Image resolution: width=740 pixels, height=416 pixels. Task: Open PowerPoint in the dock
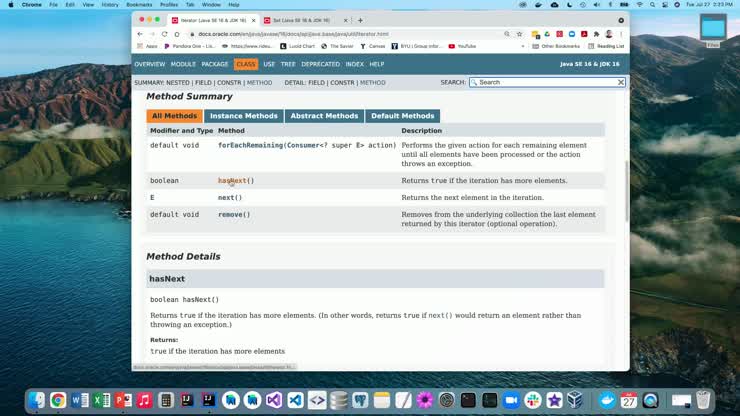[123, 400]
